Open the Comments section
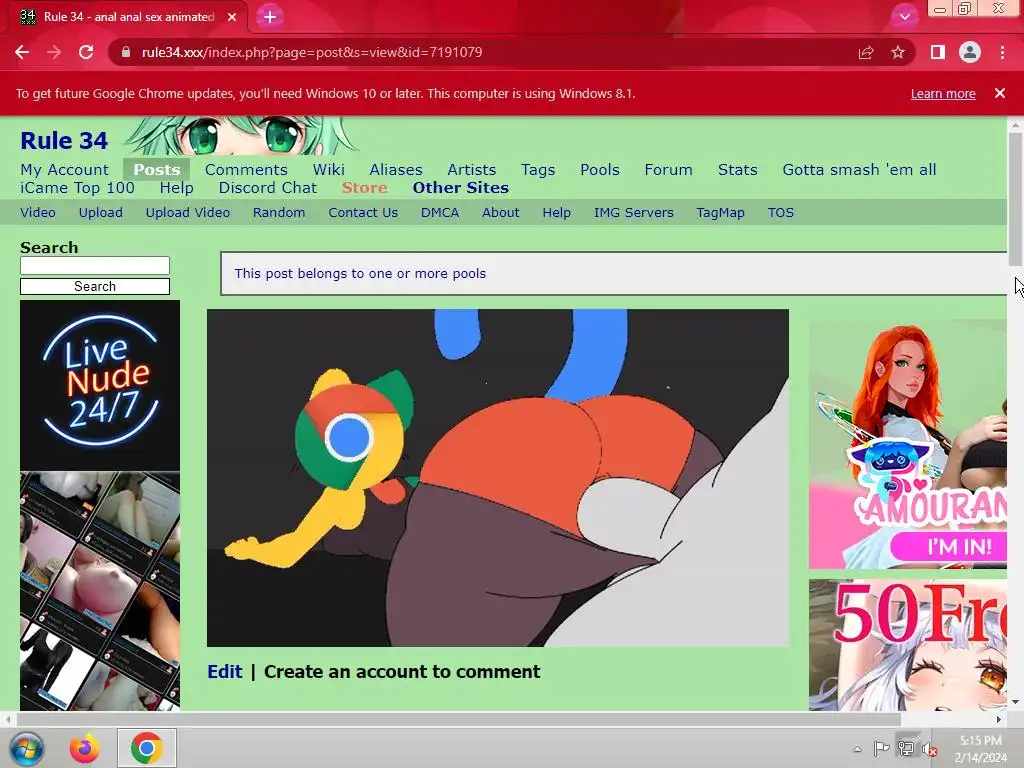This screenshot has width=1024, height=768. [x=246, y=170]
